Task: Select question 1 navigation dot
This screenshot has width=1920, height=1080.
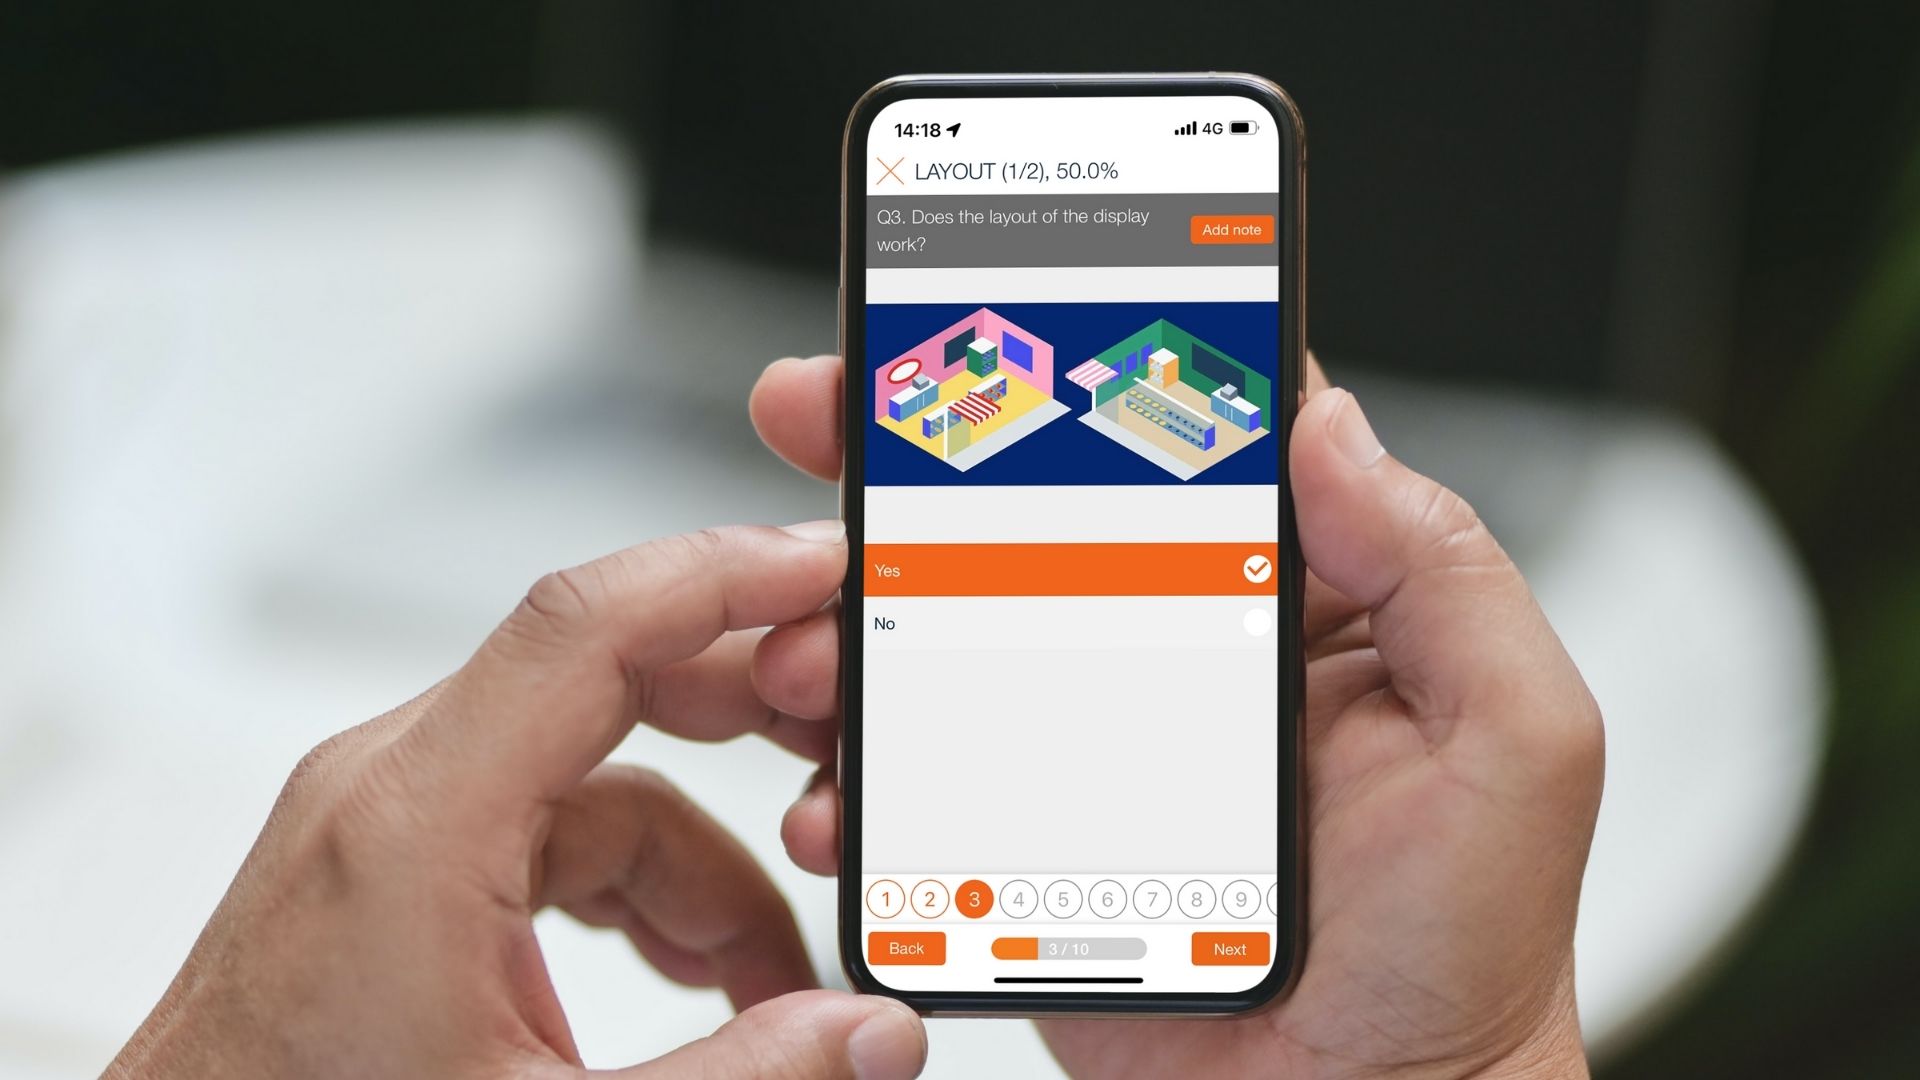Action: pos(886,899)
